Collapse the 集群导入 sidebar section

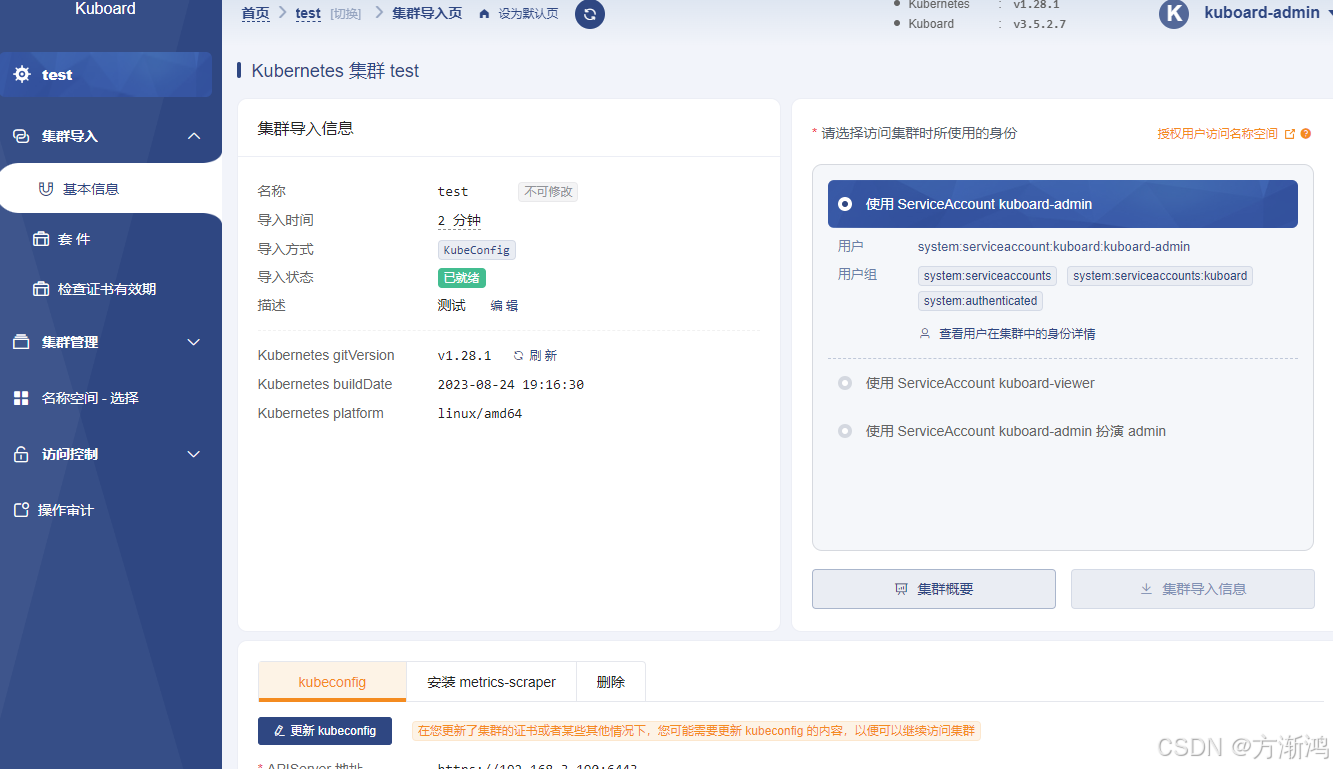click(194, 136)
